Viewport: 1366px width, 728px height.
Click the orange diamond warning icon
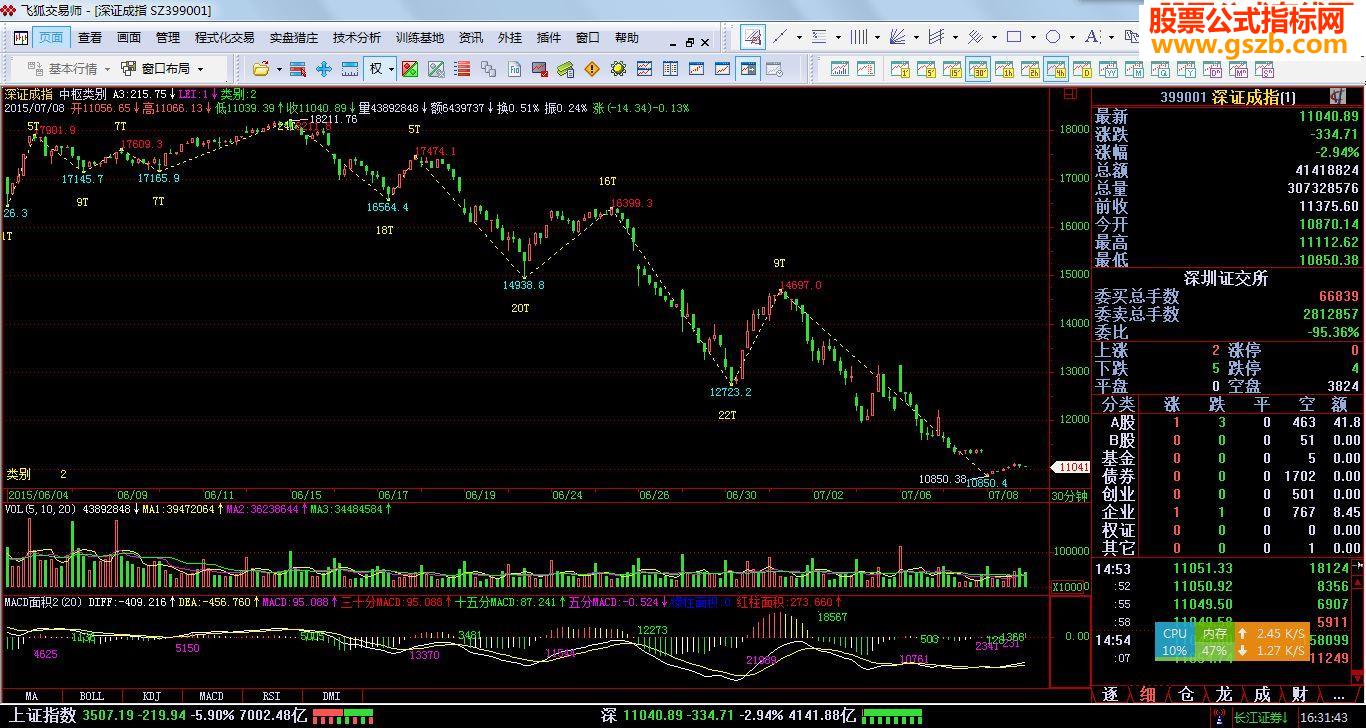pos(592,69)
